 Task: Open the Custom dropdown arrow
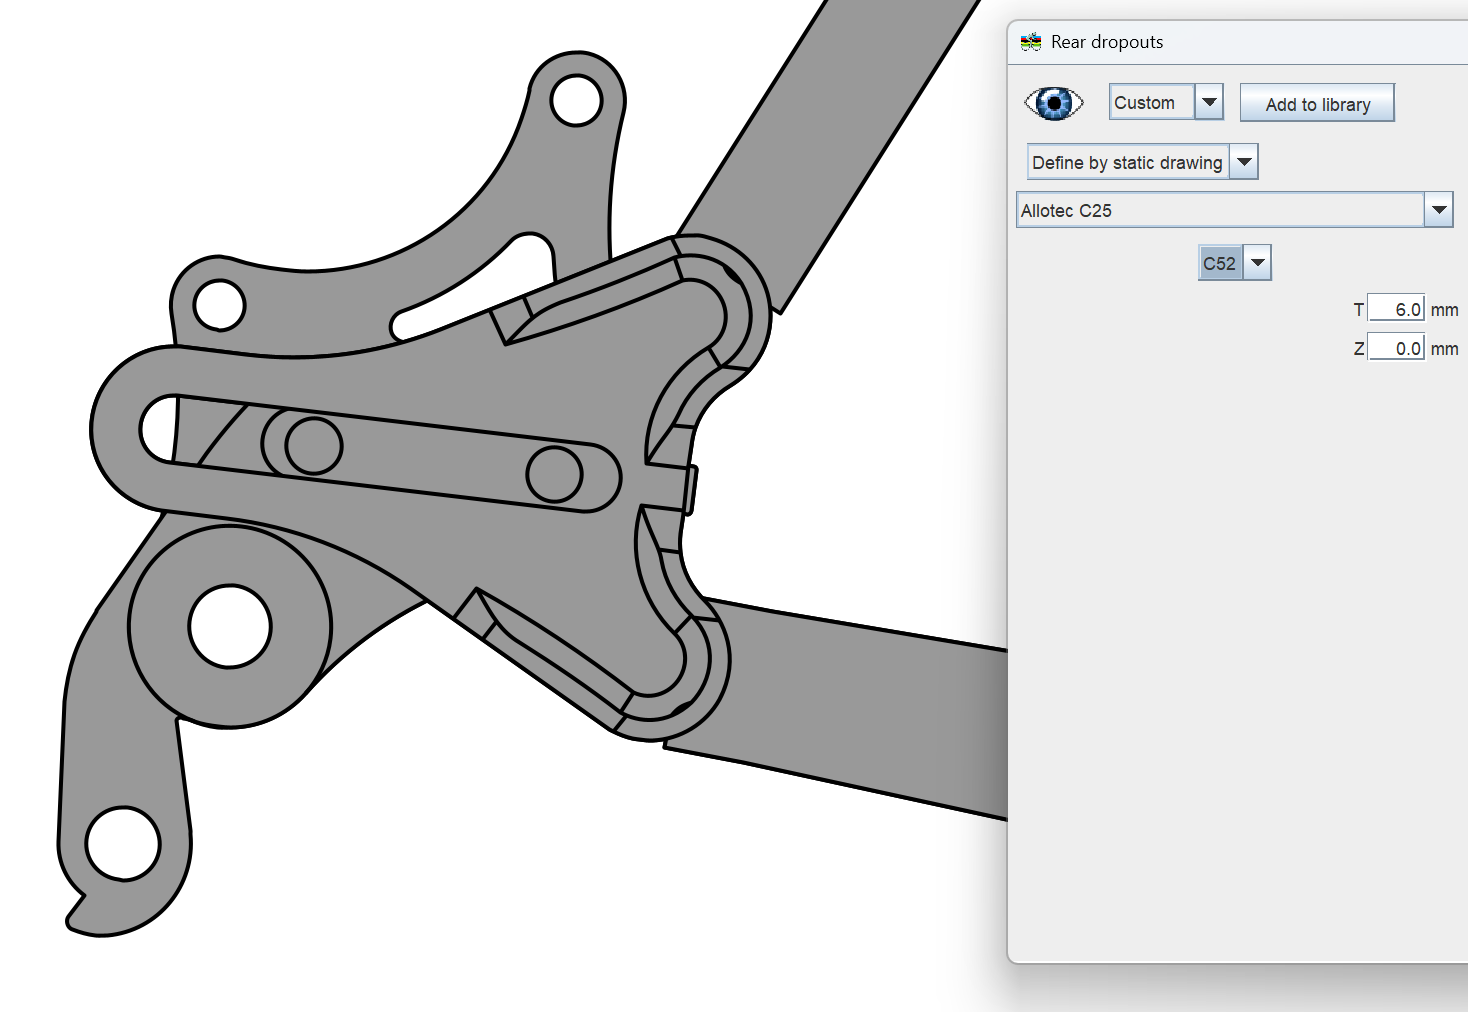1209,102
